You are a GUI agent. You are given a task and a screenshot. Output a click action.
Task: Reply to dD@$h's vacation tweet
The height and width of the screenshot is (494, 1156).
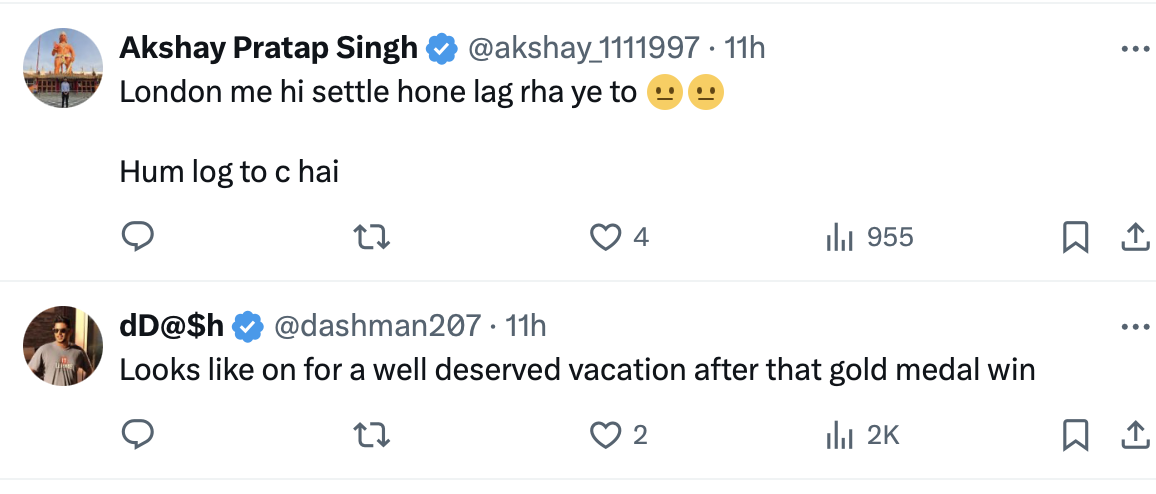click(x=137, y=435)
